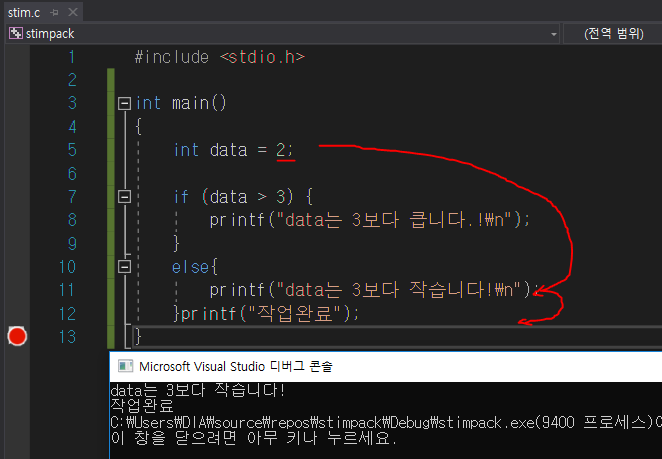
Task: Click line number 8
Action: (72, 220)
